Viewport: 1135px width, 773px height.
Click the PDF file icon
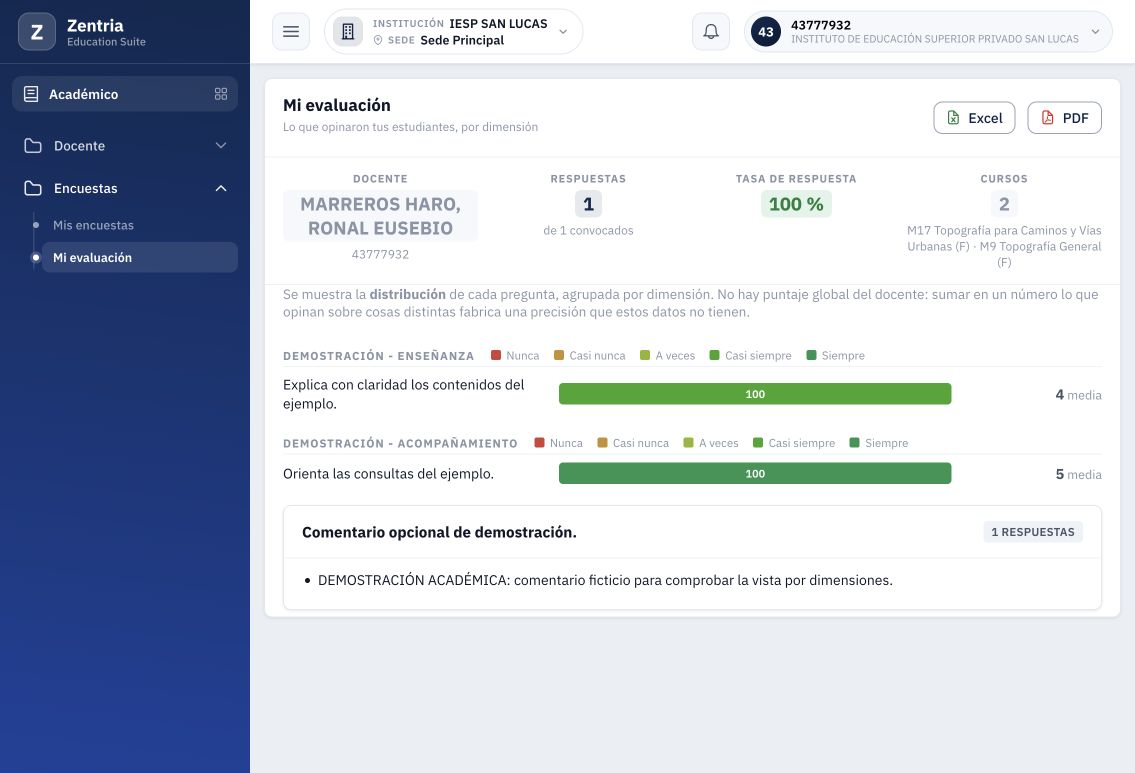pos(1047,118)
